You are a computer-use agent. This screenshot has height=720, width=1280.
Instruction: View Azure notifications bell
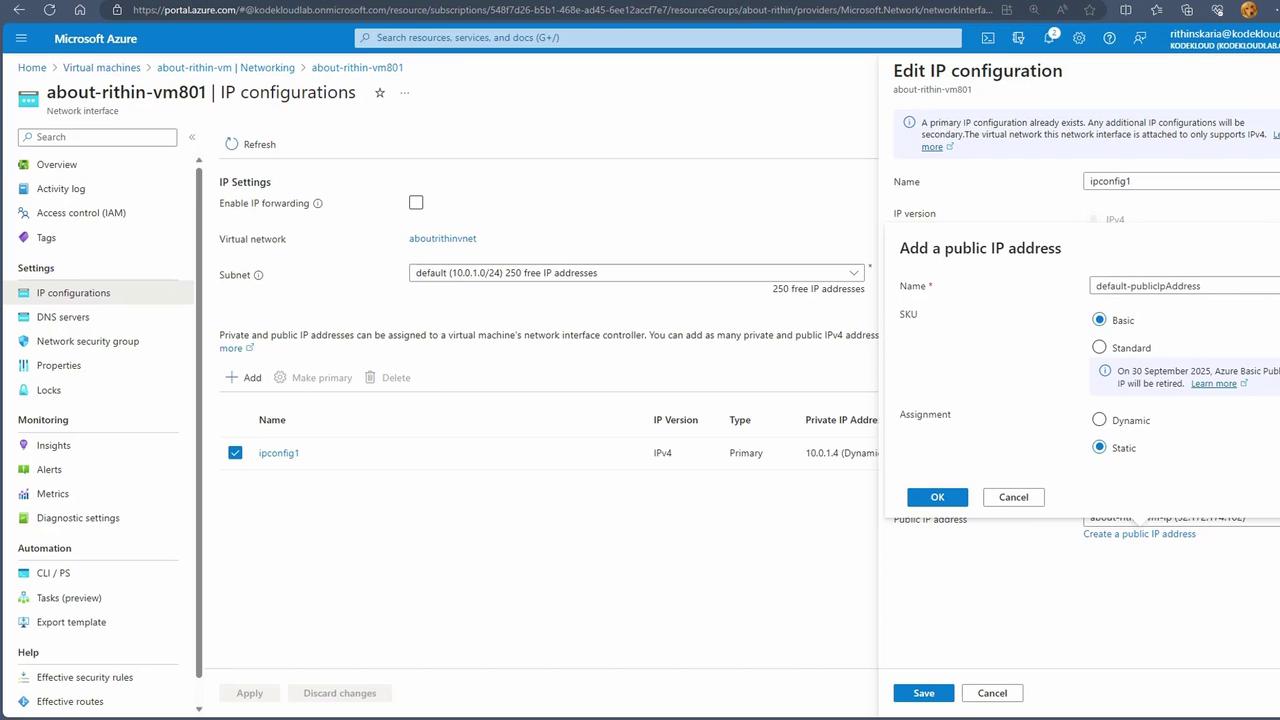[x=1050, y=37]
